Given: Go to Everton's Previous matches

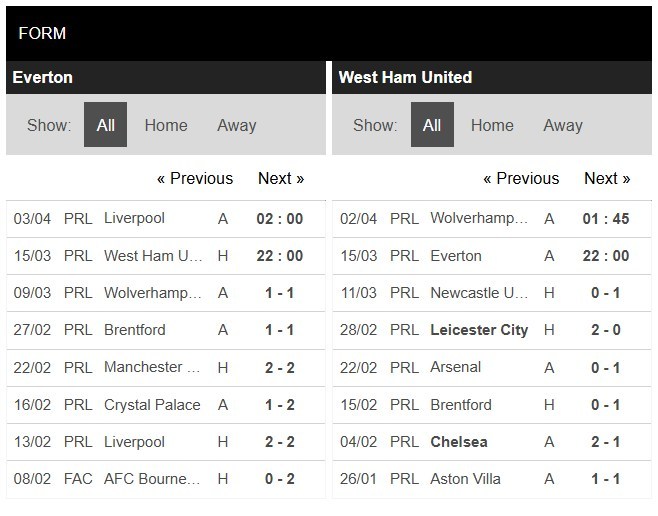Looking at the screenshot, I should [195, 178].
